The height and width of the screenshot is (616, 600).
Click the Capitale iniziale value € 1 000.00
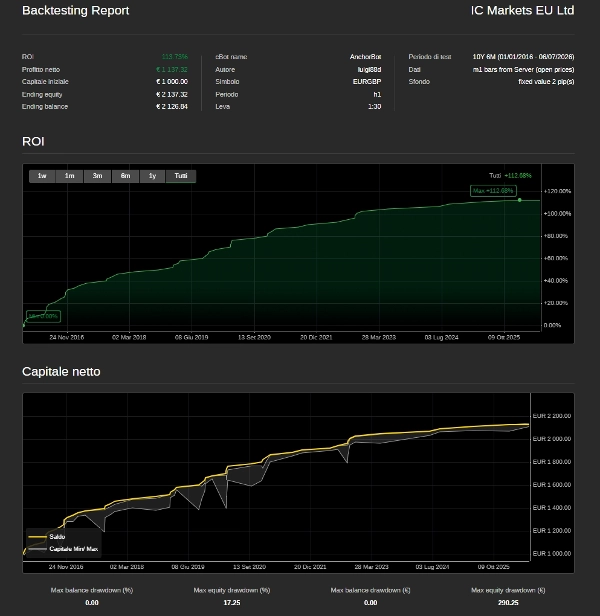pos(172,82)
